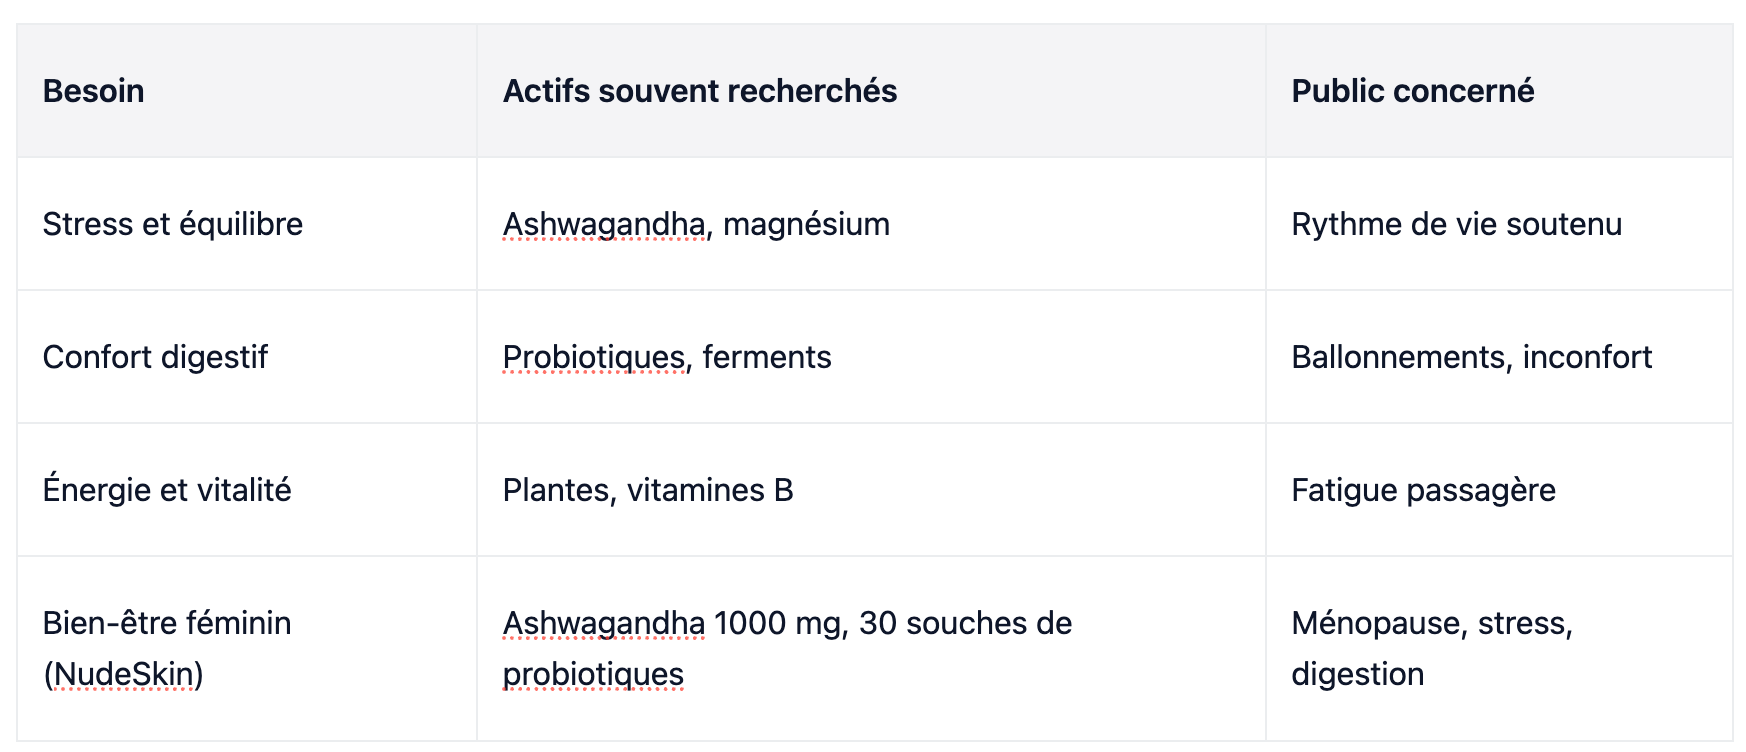Select the Stress et équilibre cell
1746x752 pixels.
[x=247, y=224]
